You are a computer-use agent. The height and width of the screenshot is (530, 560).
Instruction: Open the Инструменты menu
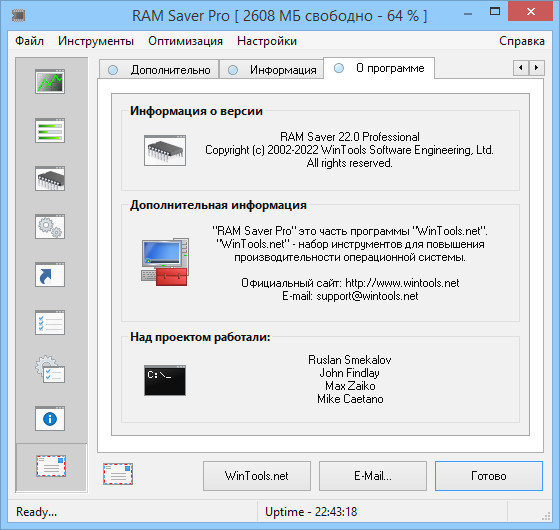click(96, 41)
